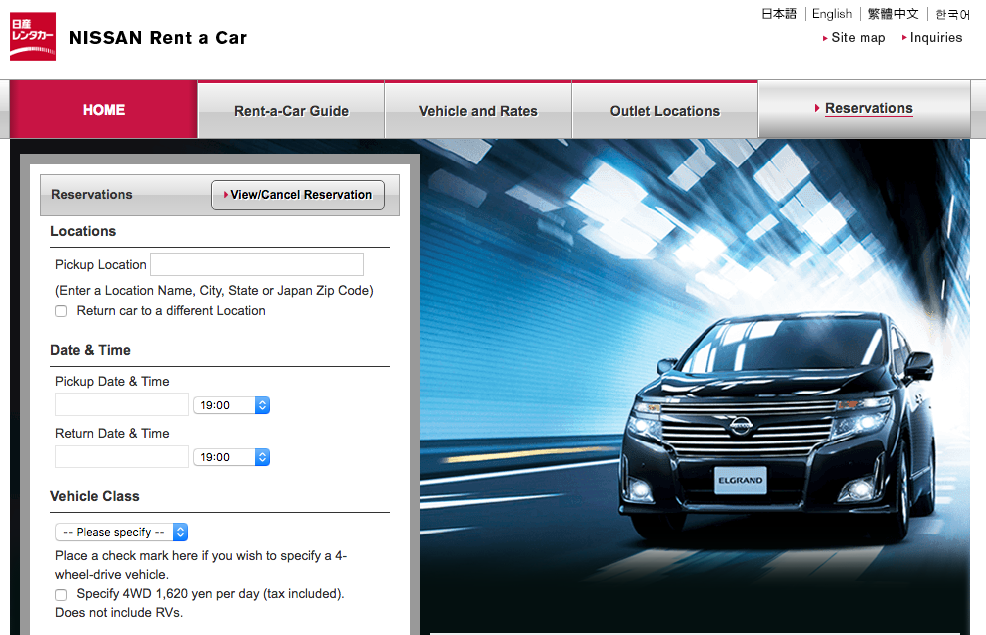This screenshot has width=986, height=635.
Task: Click the Nissan Rent a Car logo
Action: coord(33,37)
